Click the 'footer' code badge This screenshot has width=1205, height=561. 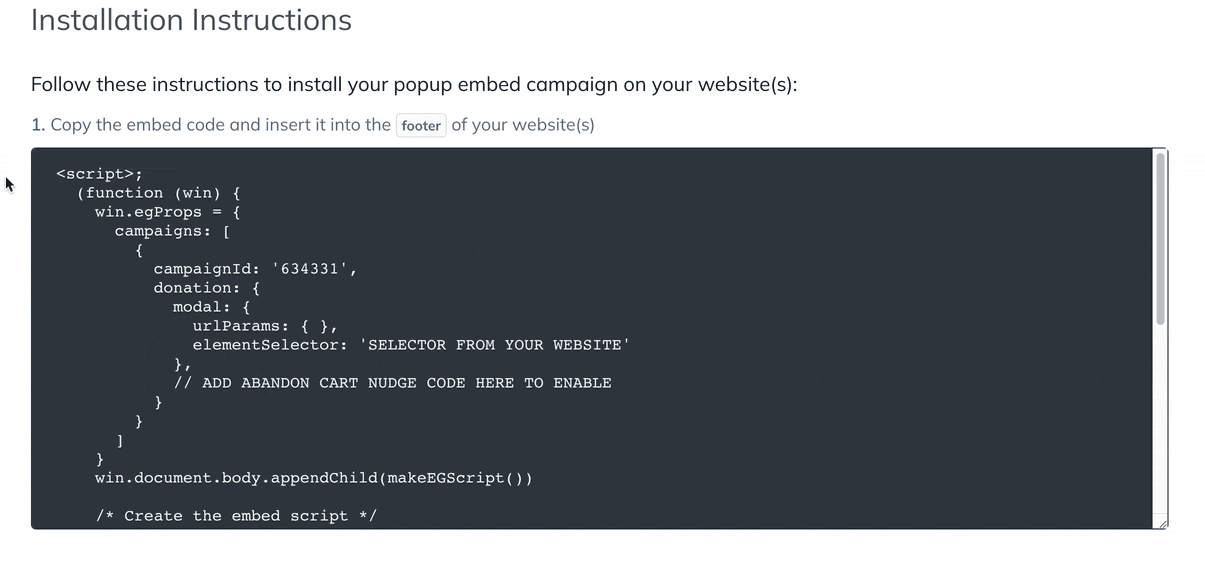click(421, 126)
